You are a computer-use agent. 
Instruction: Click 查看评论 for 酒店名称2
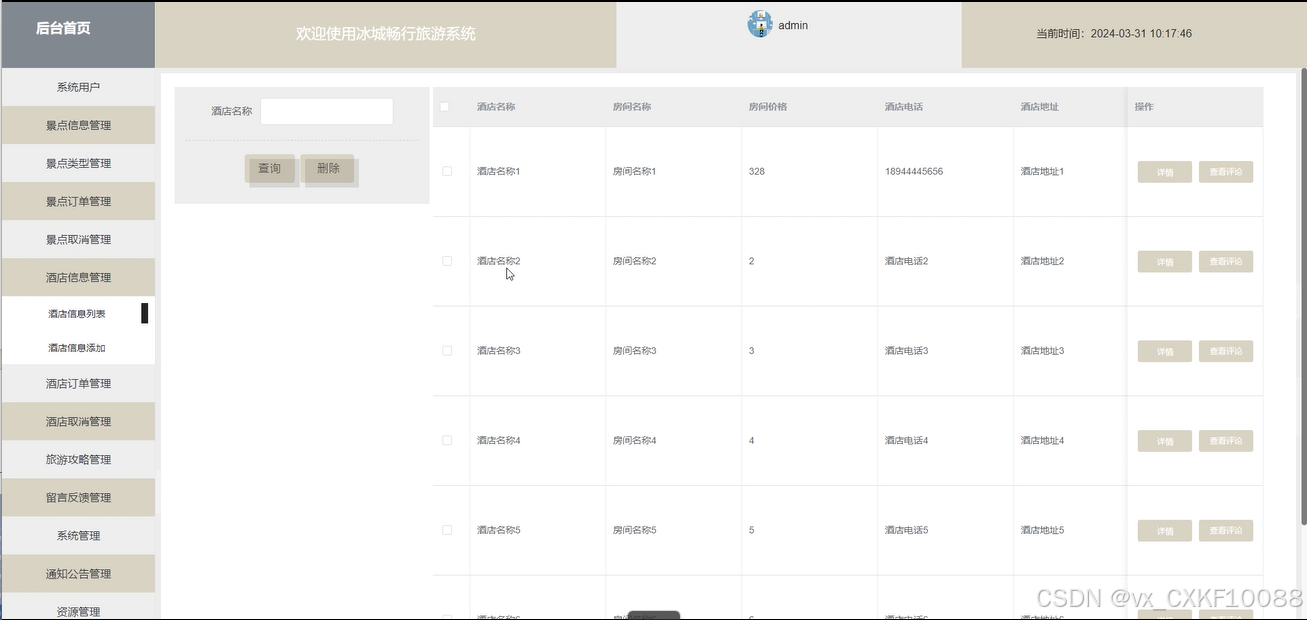point(1226,262)
